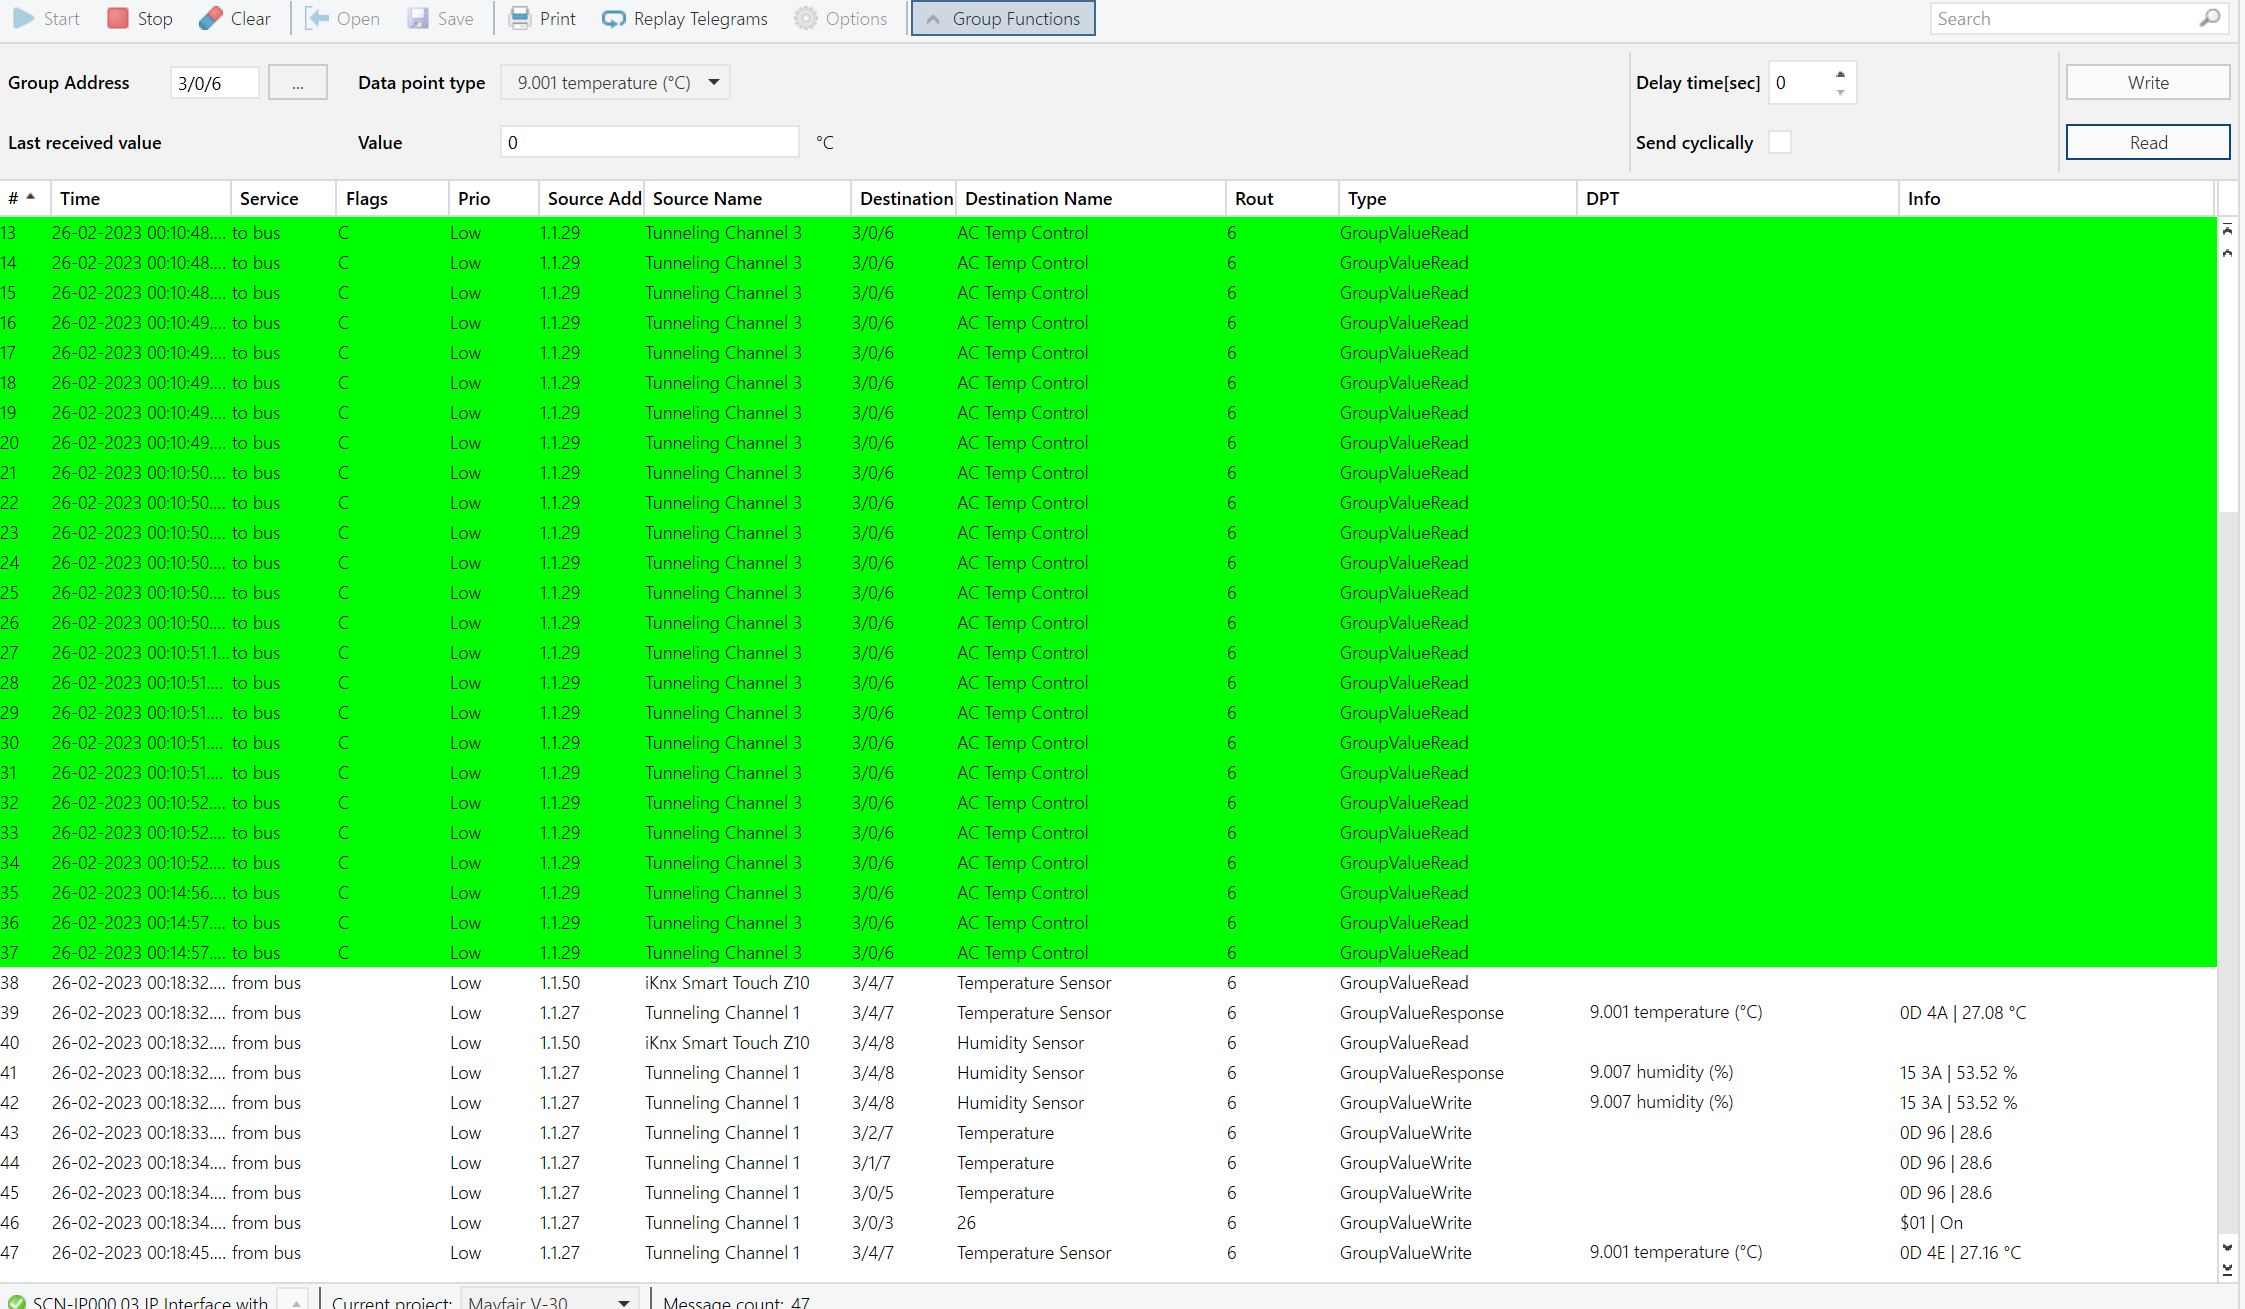The width and height of the screenshot is (2245, 1309).
Task: Click the Start monitoring icon
Action: click(x=24, y=18)
